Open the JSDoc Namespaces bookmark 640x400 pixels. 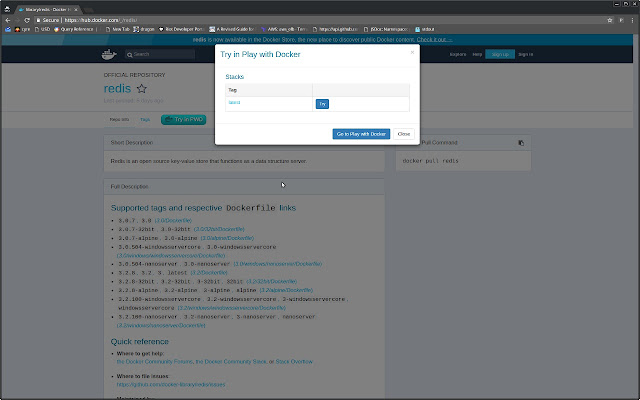[387, 29]
